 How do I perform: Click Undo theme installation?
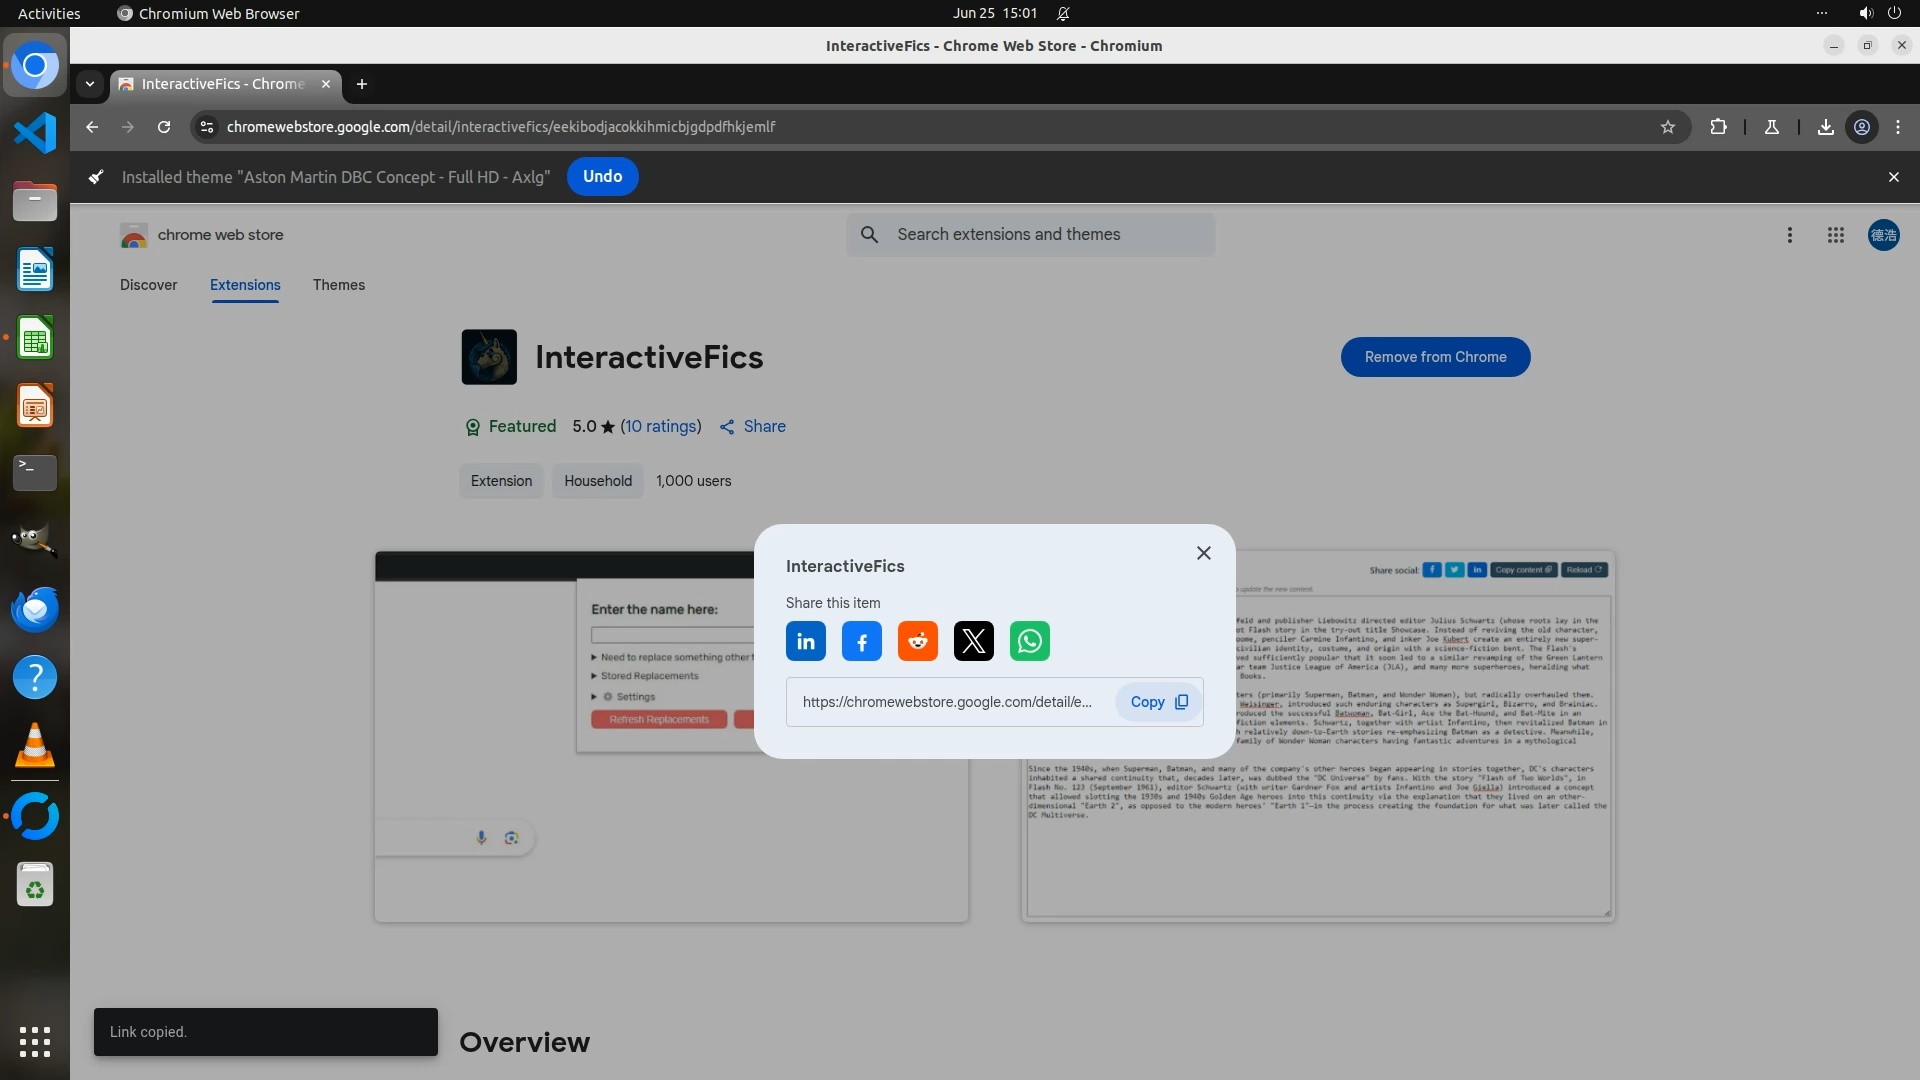[602, 177]
